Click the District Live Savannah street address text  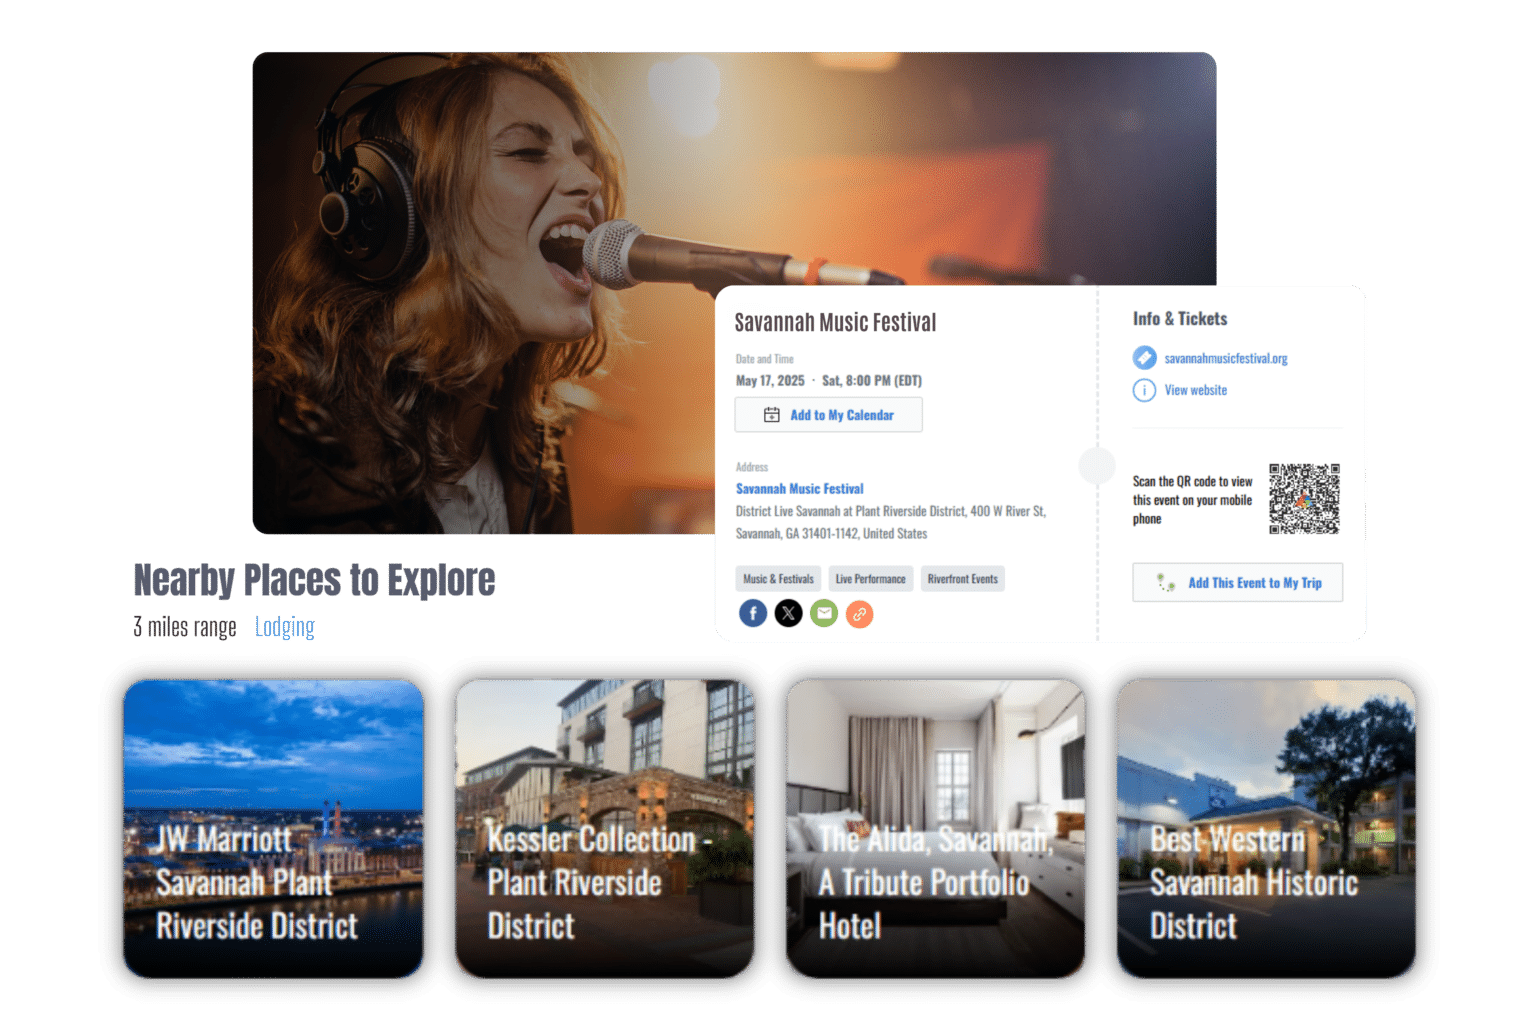[891, 522]
